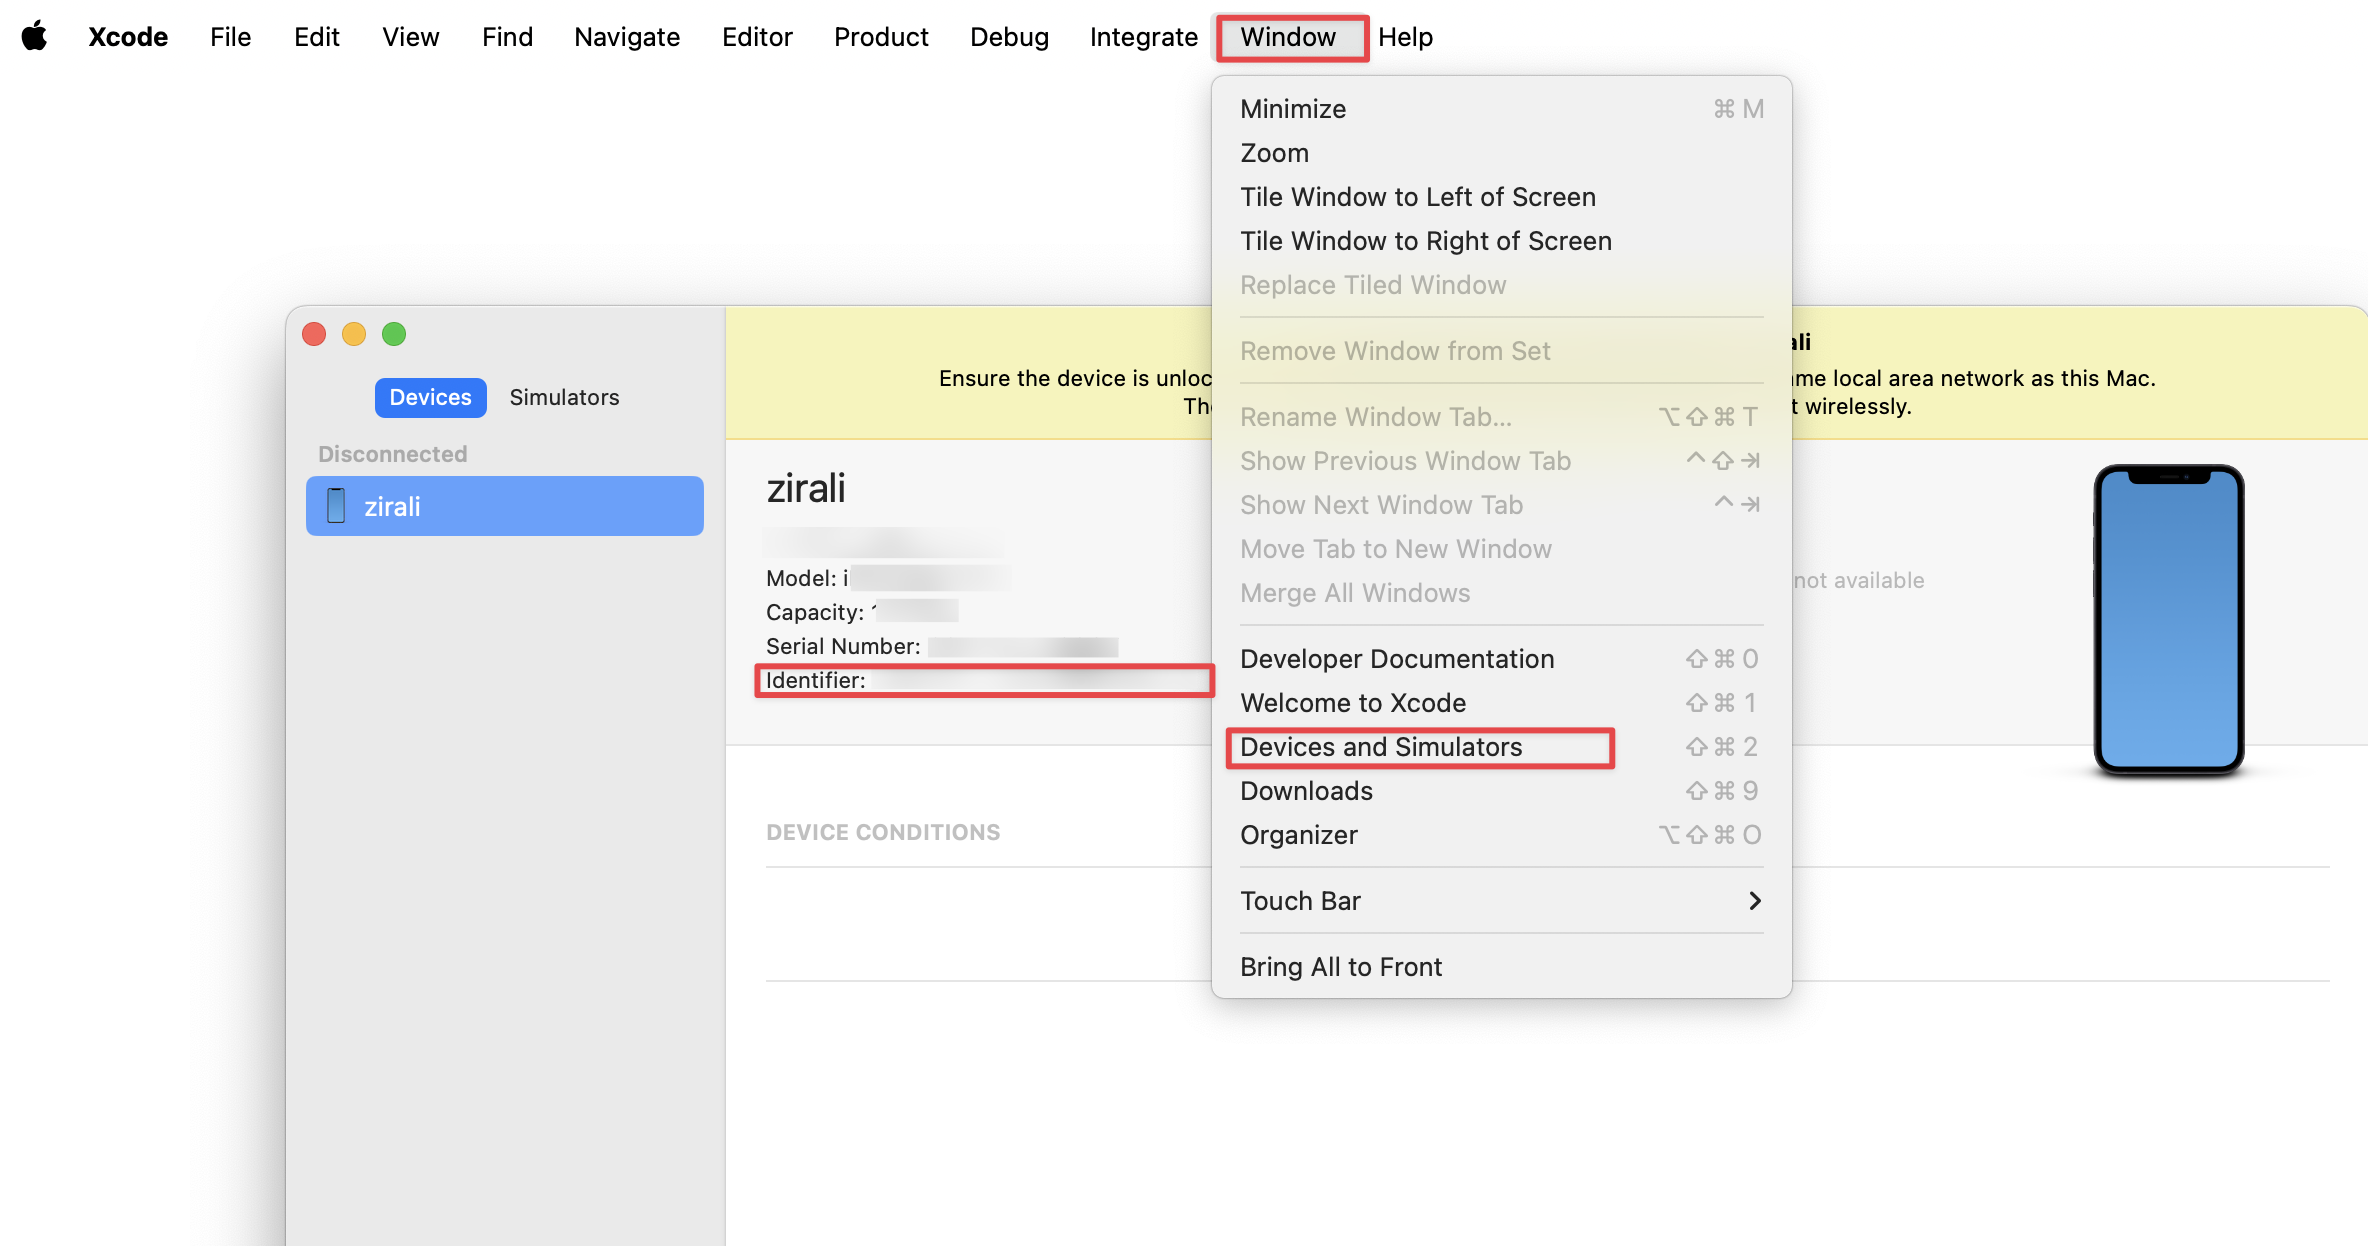Open the Editor menu
The height and width of the screenshot is (1246, 2368).
[x=757, y=37]
